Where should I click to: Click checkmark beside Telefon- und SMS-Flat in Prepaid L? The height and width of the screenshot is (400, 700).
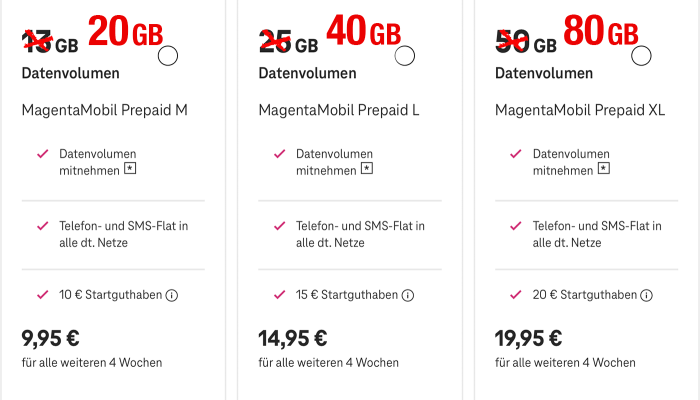279,226
